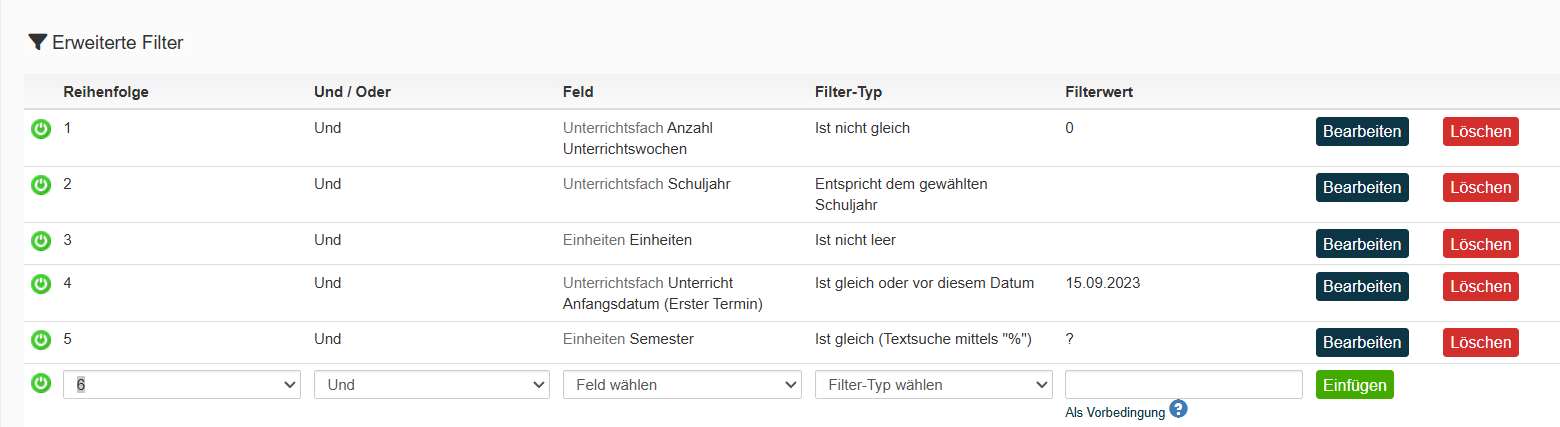
Task: Click the text Ist gleich oder vor diesem Datum
Action: pos(924,283)
